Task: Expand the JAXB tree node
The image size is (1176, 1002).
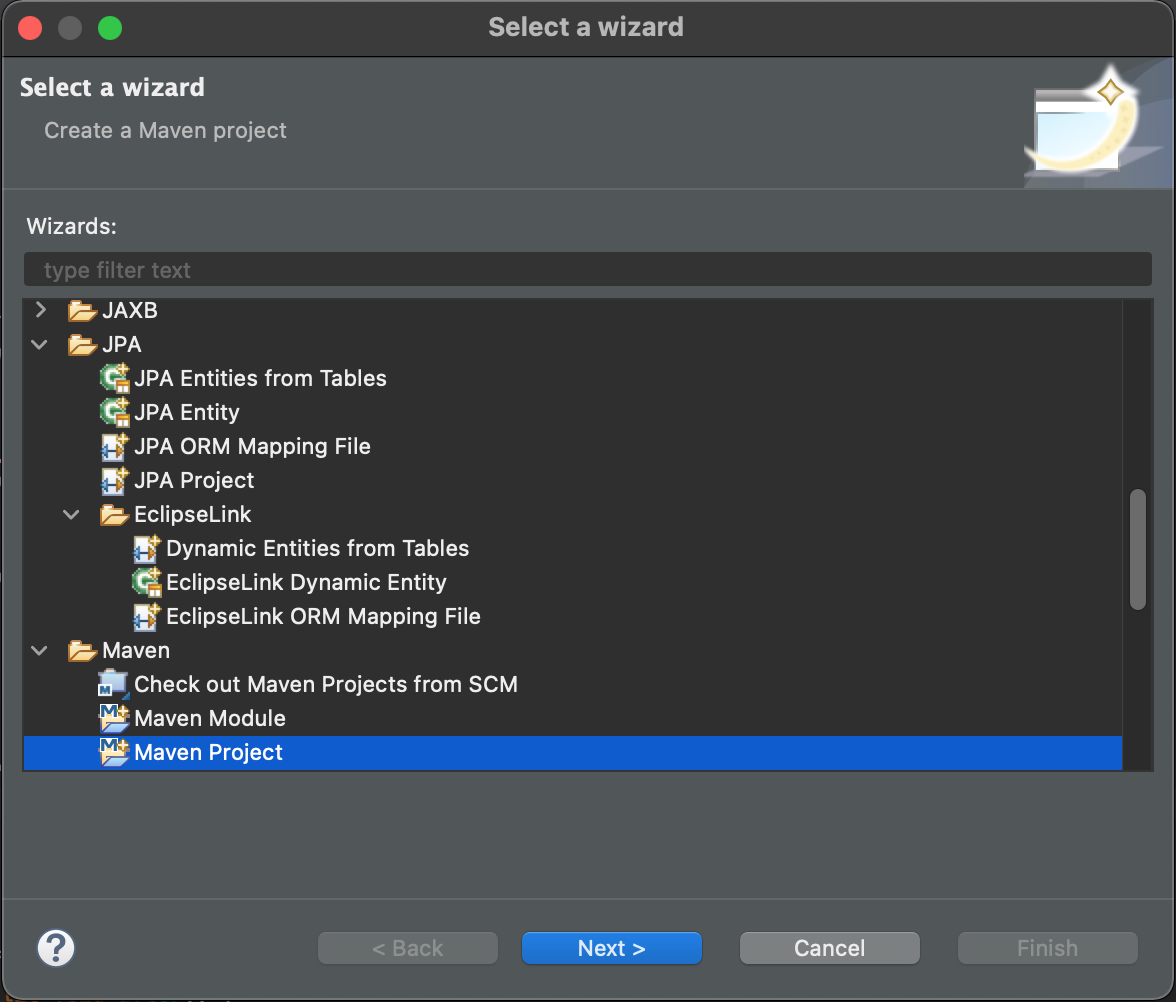Action: pyautogui.click(x=41, y=310)
